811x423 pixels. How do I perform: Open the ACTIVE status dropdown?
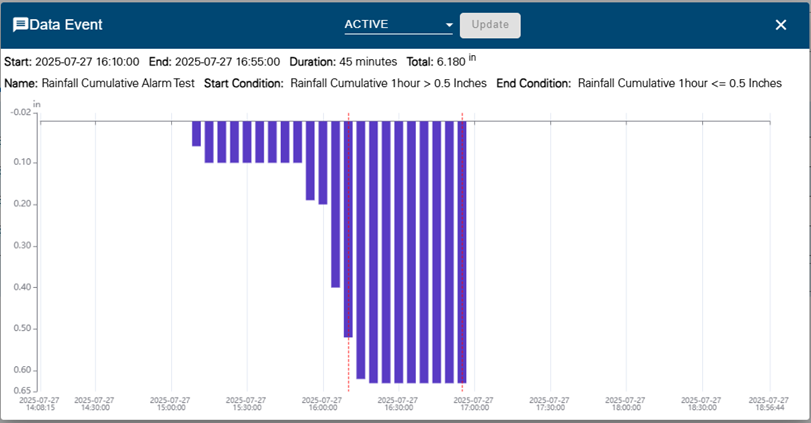(x=397, y=25)
